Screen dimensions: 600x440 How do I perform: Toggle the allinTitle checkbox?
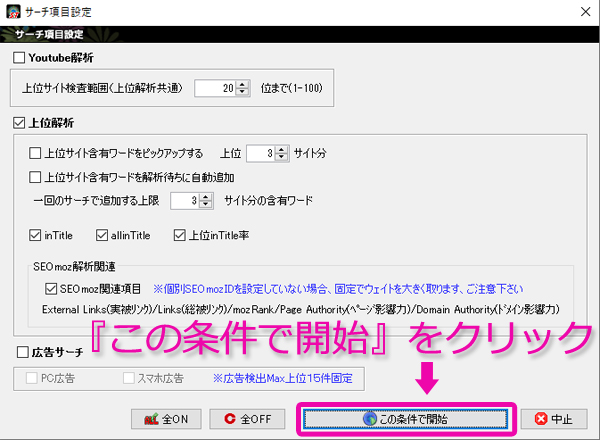[102, 237]
